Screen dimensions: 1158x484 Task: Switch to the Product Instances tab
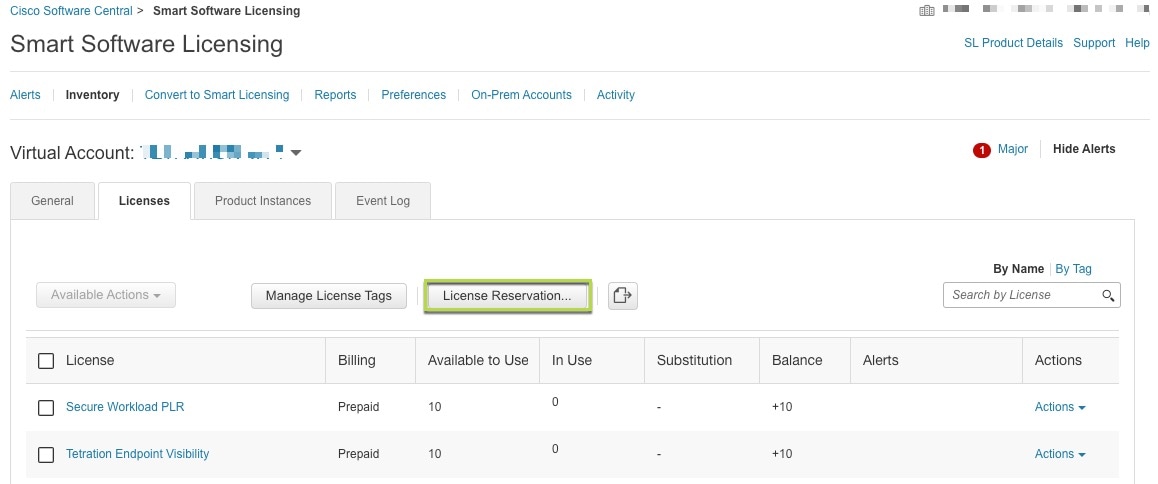click(x=263, y=201)
